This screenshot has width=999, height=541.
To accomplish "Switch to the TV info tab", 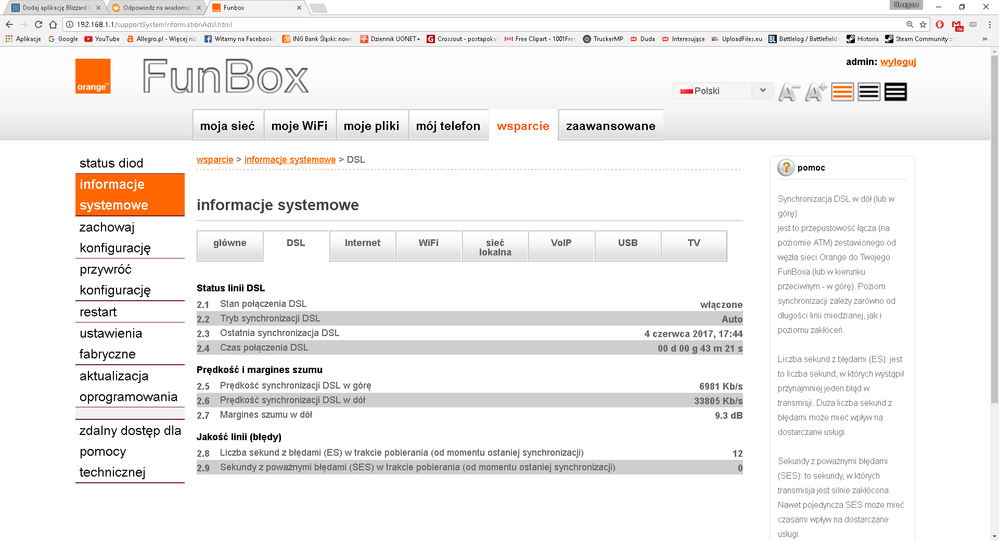I will (694, 246).
